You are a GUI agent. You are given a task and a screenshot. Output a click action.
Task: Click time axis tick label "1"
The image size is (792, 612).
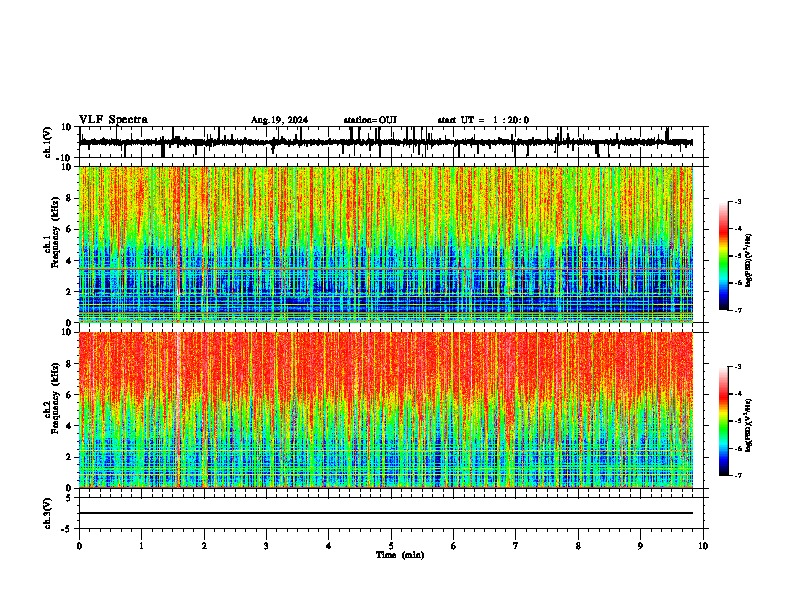point(142,546)
